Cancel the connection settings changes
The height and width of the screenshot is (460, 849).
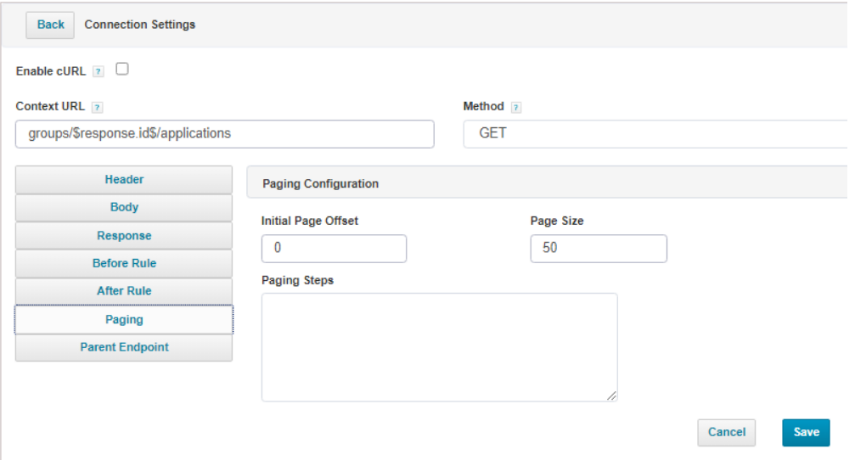tap(726, 432)
